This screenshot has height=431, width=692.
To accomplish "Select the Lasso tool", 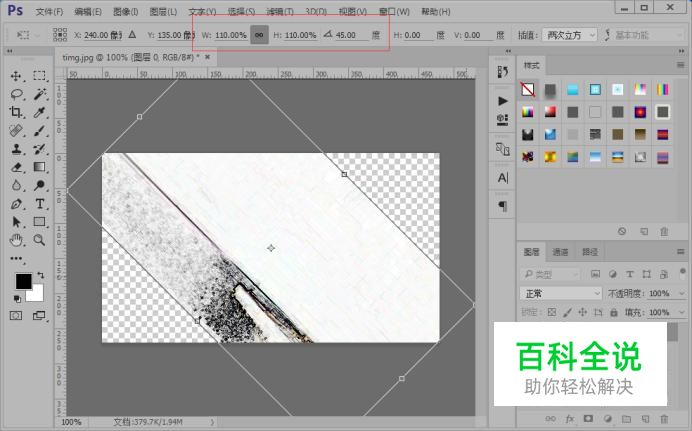I will (16, 94).
